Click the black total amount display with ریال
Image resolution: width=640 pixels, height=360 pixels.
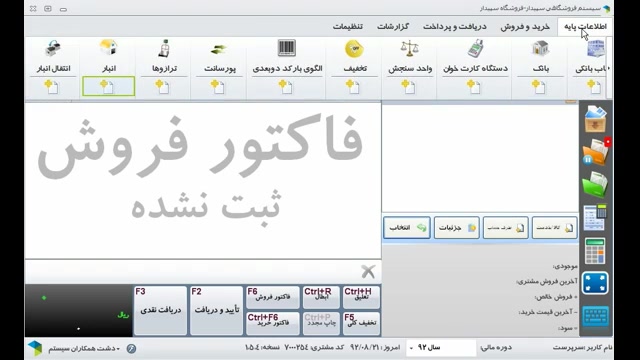[x=78, y=311]
